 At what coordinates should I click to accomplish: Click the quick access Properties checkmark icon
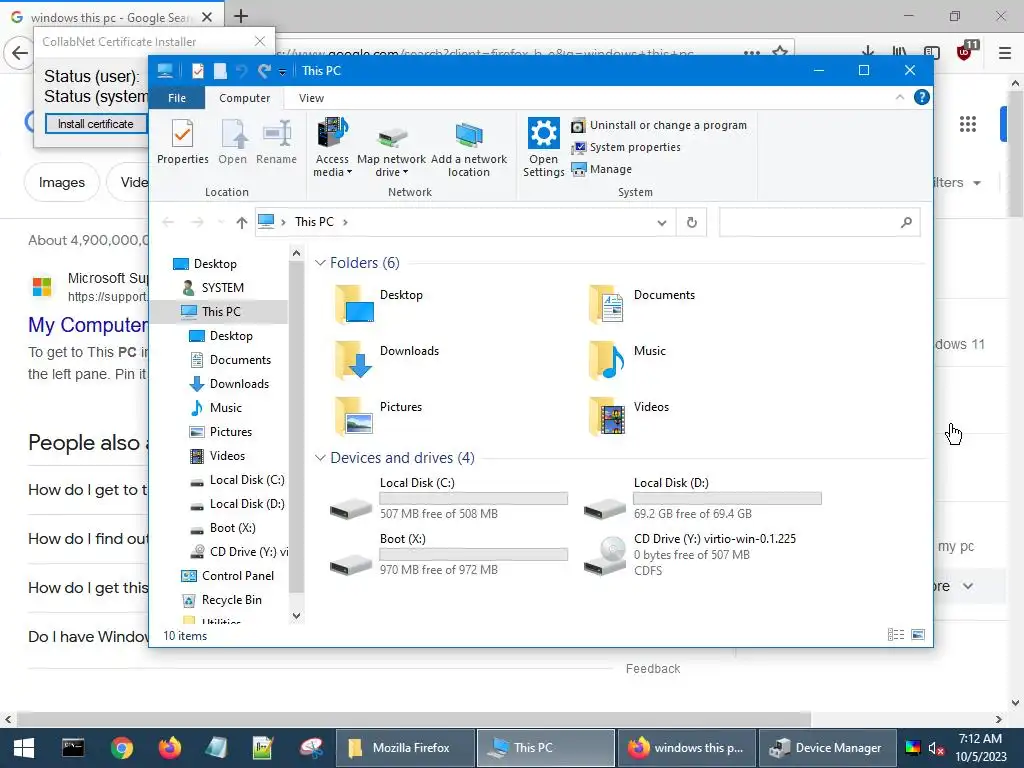click(x=197, y=71)
